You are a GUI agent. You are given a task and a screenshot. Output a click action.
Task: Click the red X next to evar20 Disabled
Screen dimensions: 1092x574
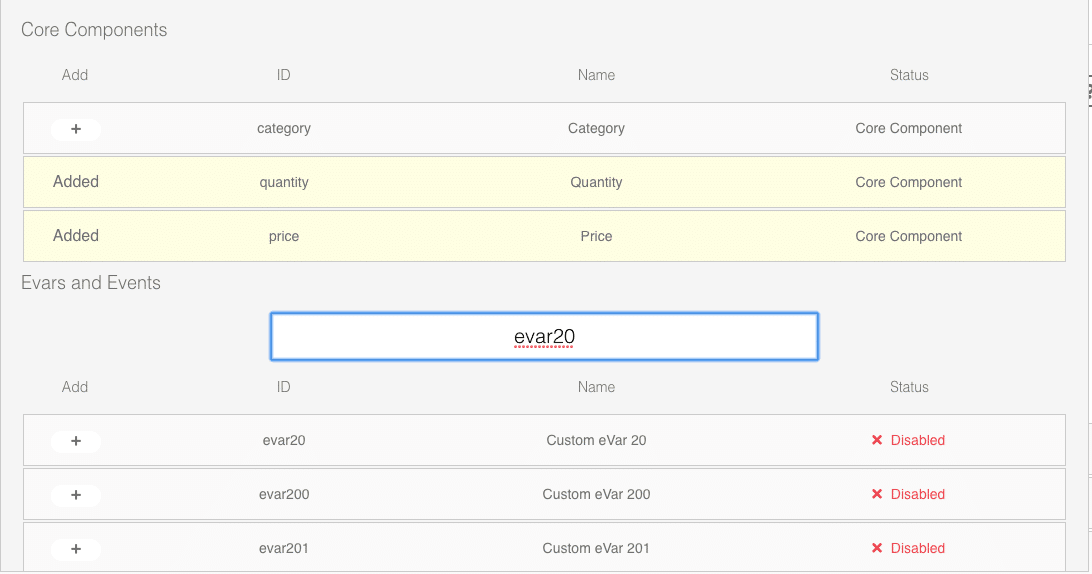tap(877, 440)
